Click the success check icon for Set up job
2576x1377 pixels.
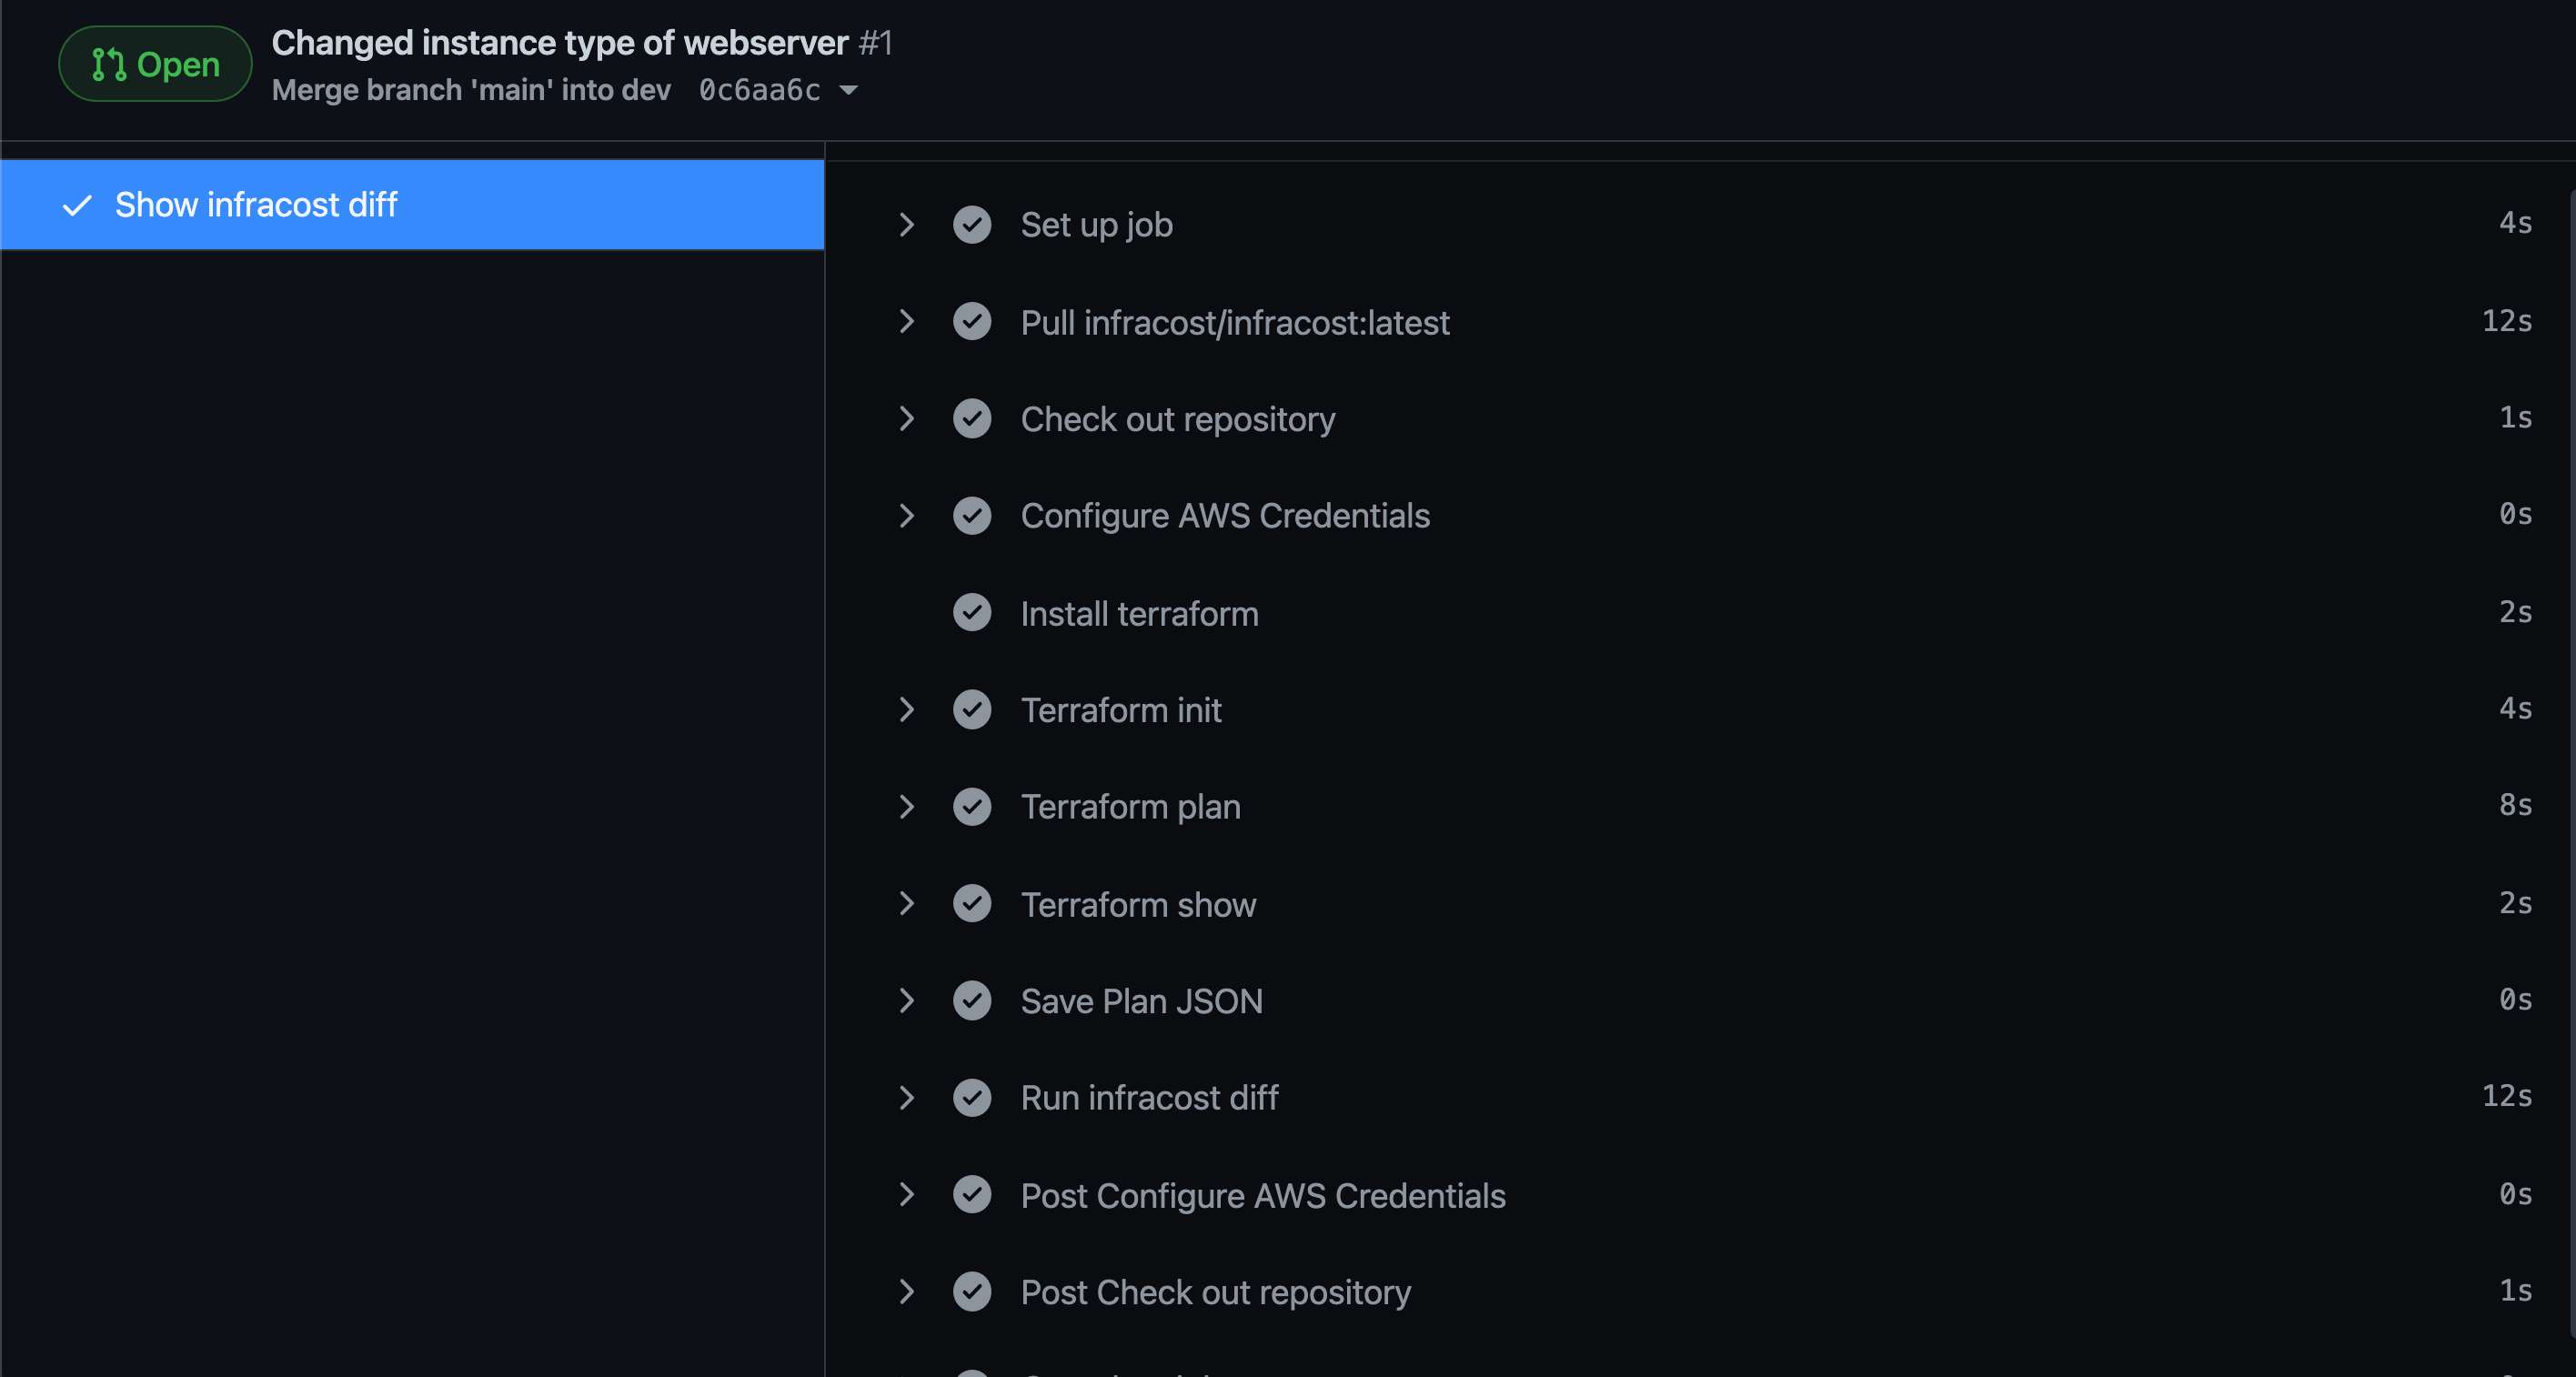[x=971, y=224]
